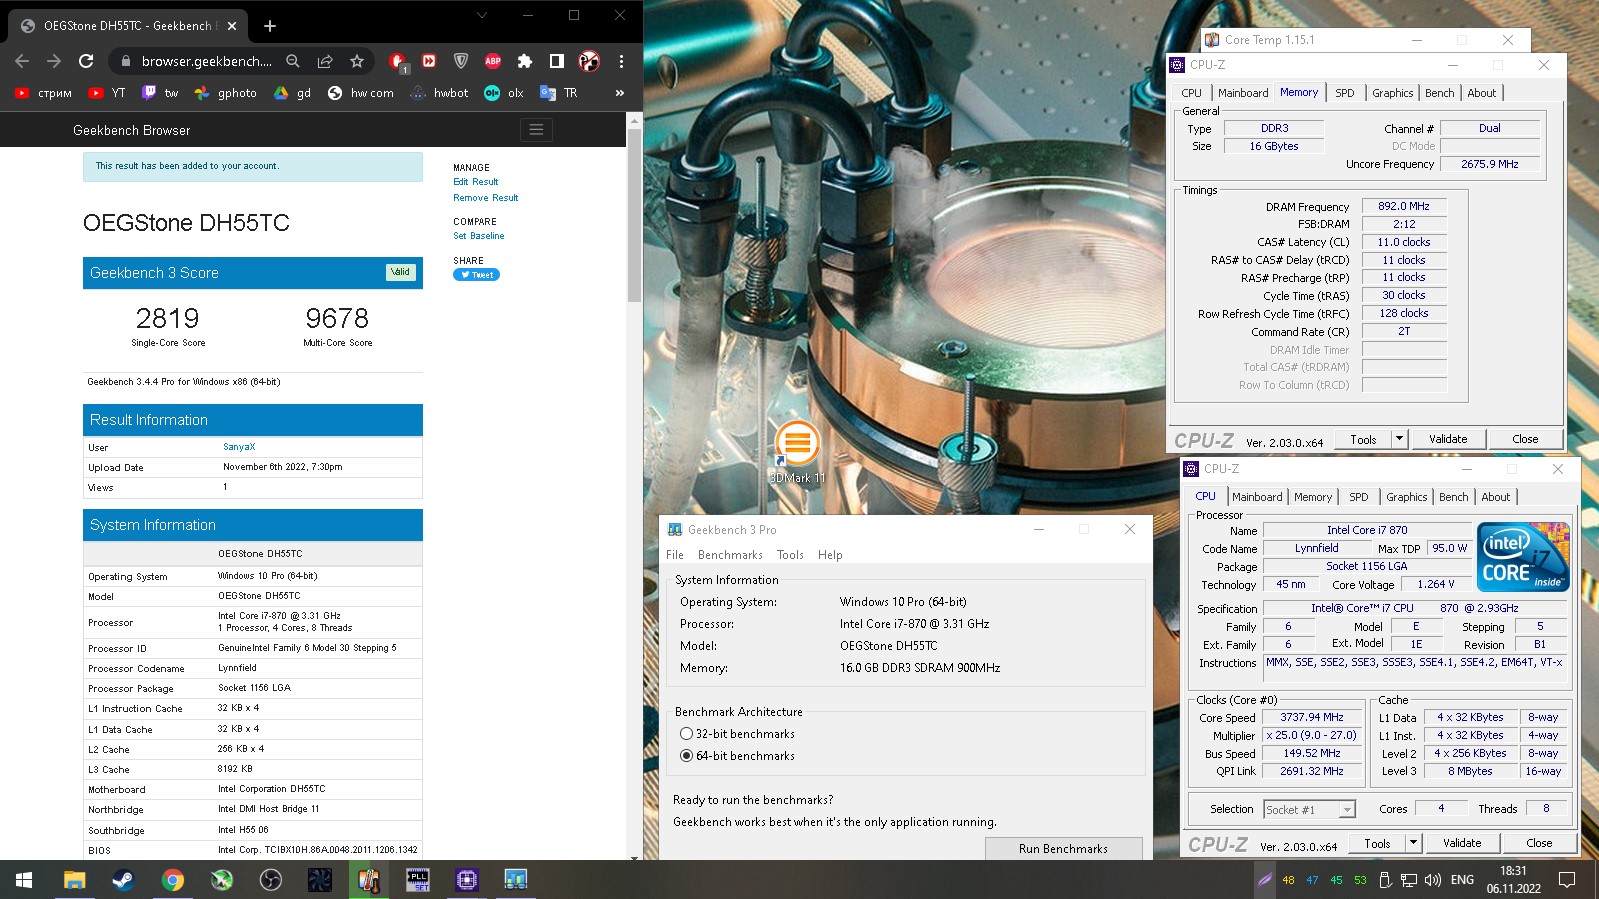1599x899 pixels.
Task: Open Graphics tab in lower CPU-Z window
Action: tap(1406, 497)
